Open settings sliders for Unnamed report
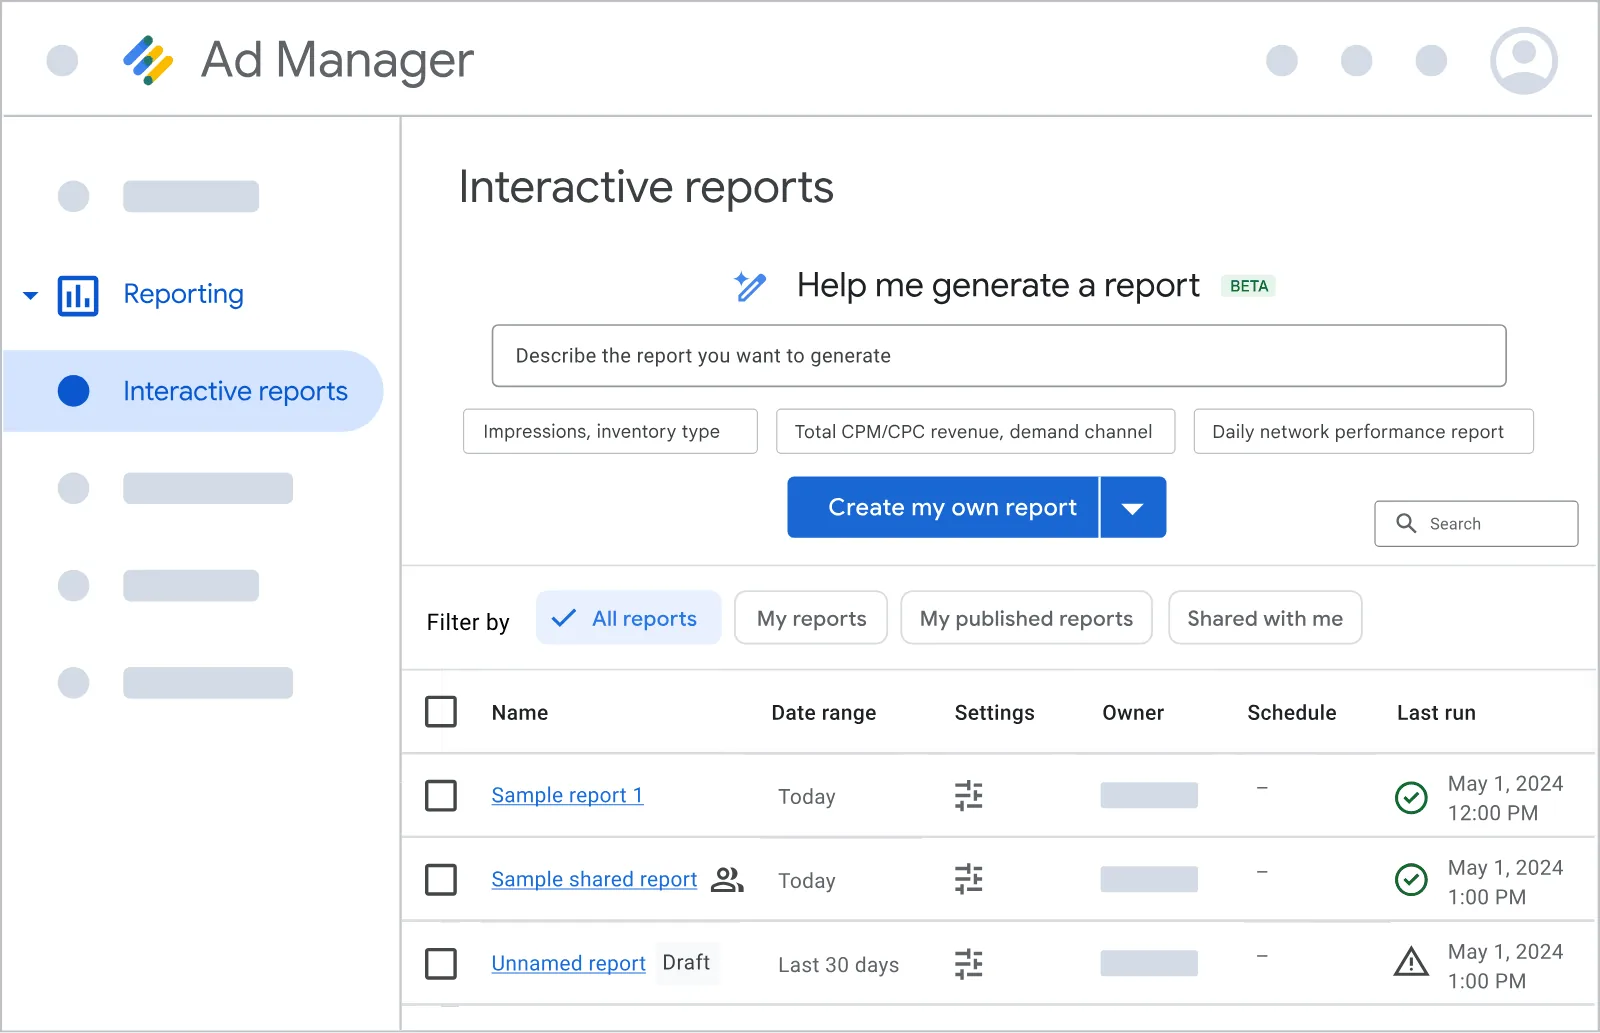 (x=968, y=964)
